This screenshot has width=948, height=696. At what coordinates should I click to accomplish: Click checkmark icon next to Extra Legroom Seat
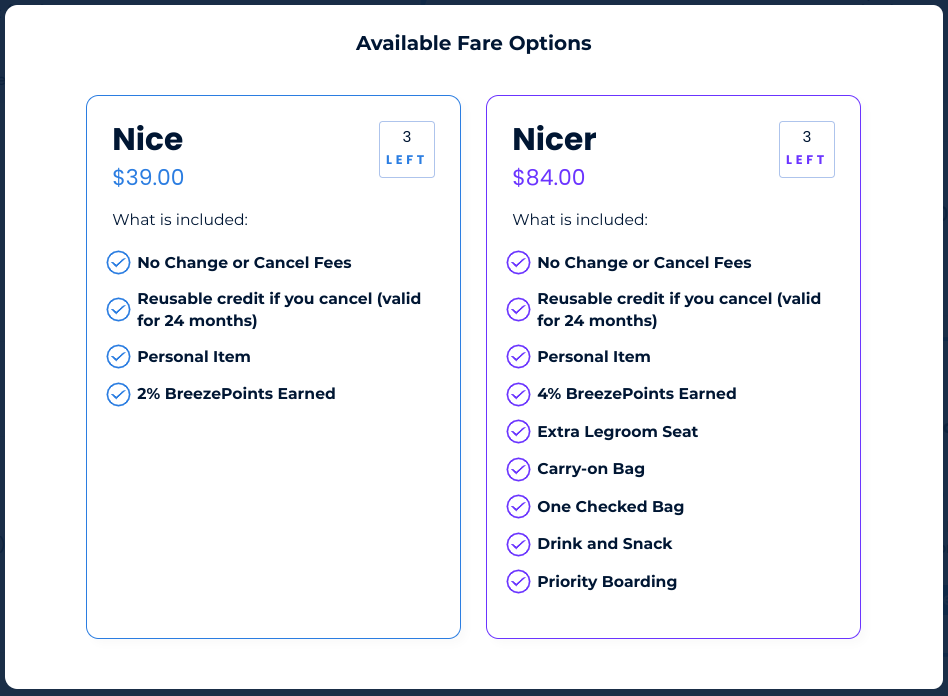[518, 432]
